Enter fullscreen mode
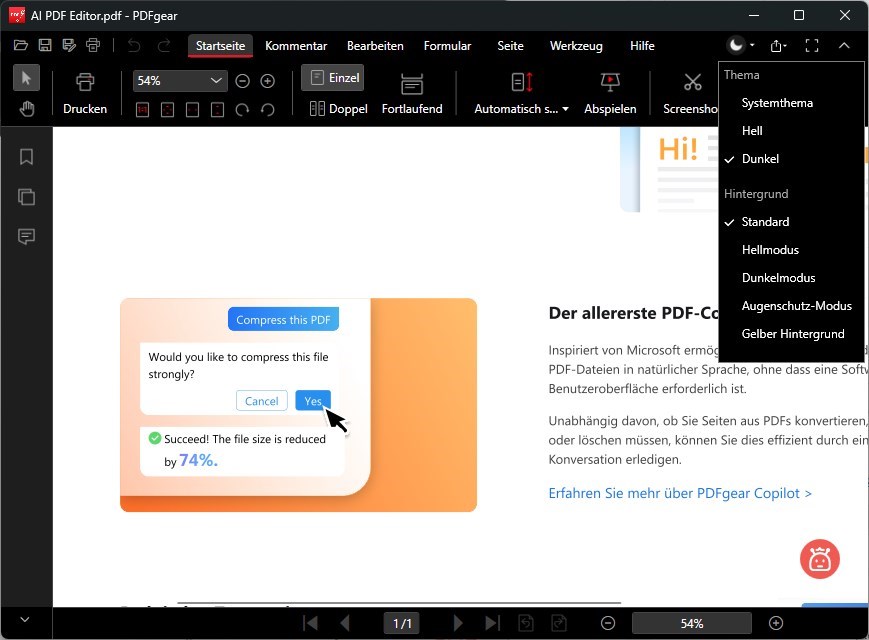 812,45
